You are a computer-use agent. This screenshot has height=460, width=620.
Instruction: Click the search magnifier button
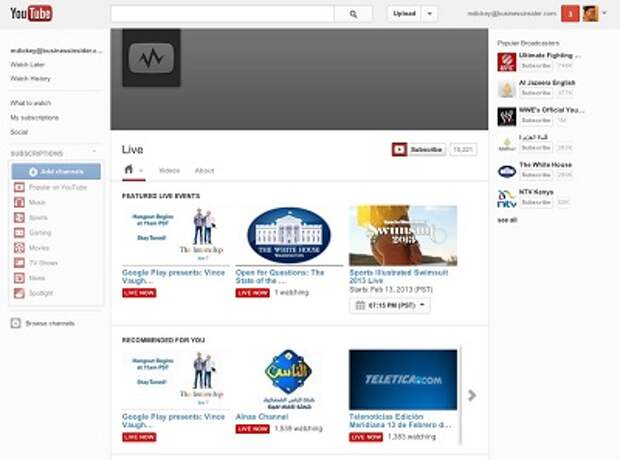pyautogui.click(x=353, y=14)
